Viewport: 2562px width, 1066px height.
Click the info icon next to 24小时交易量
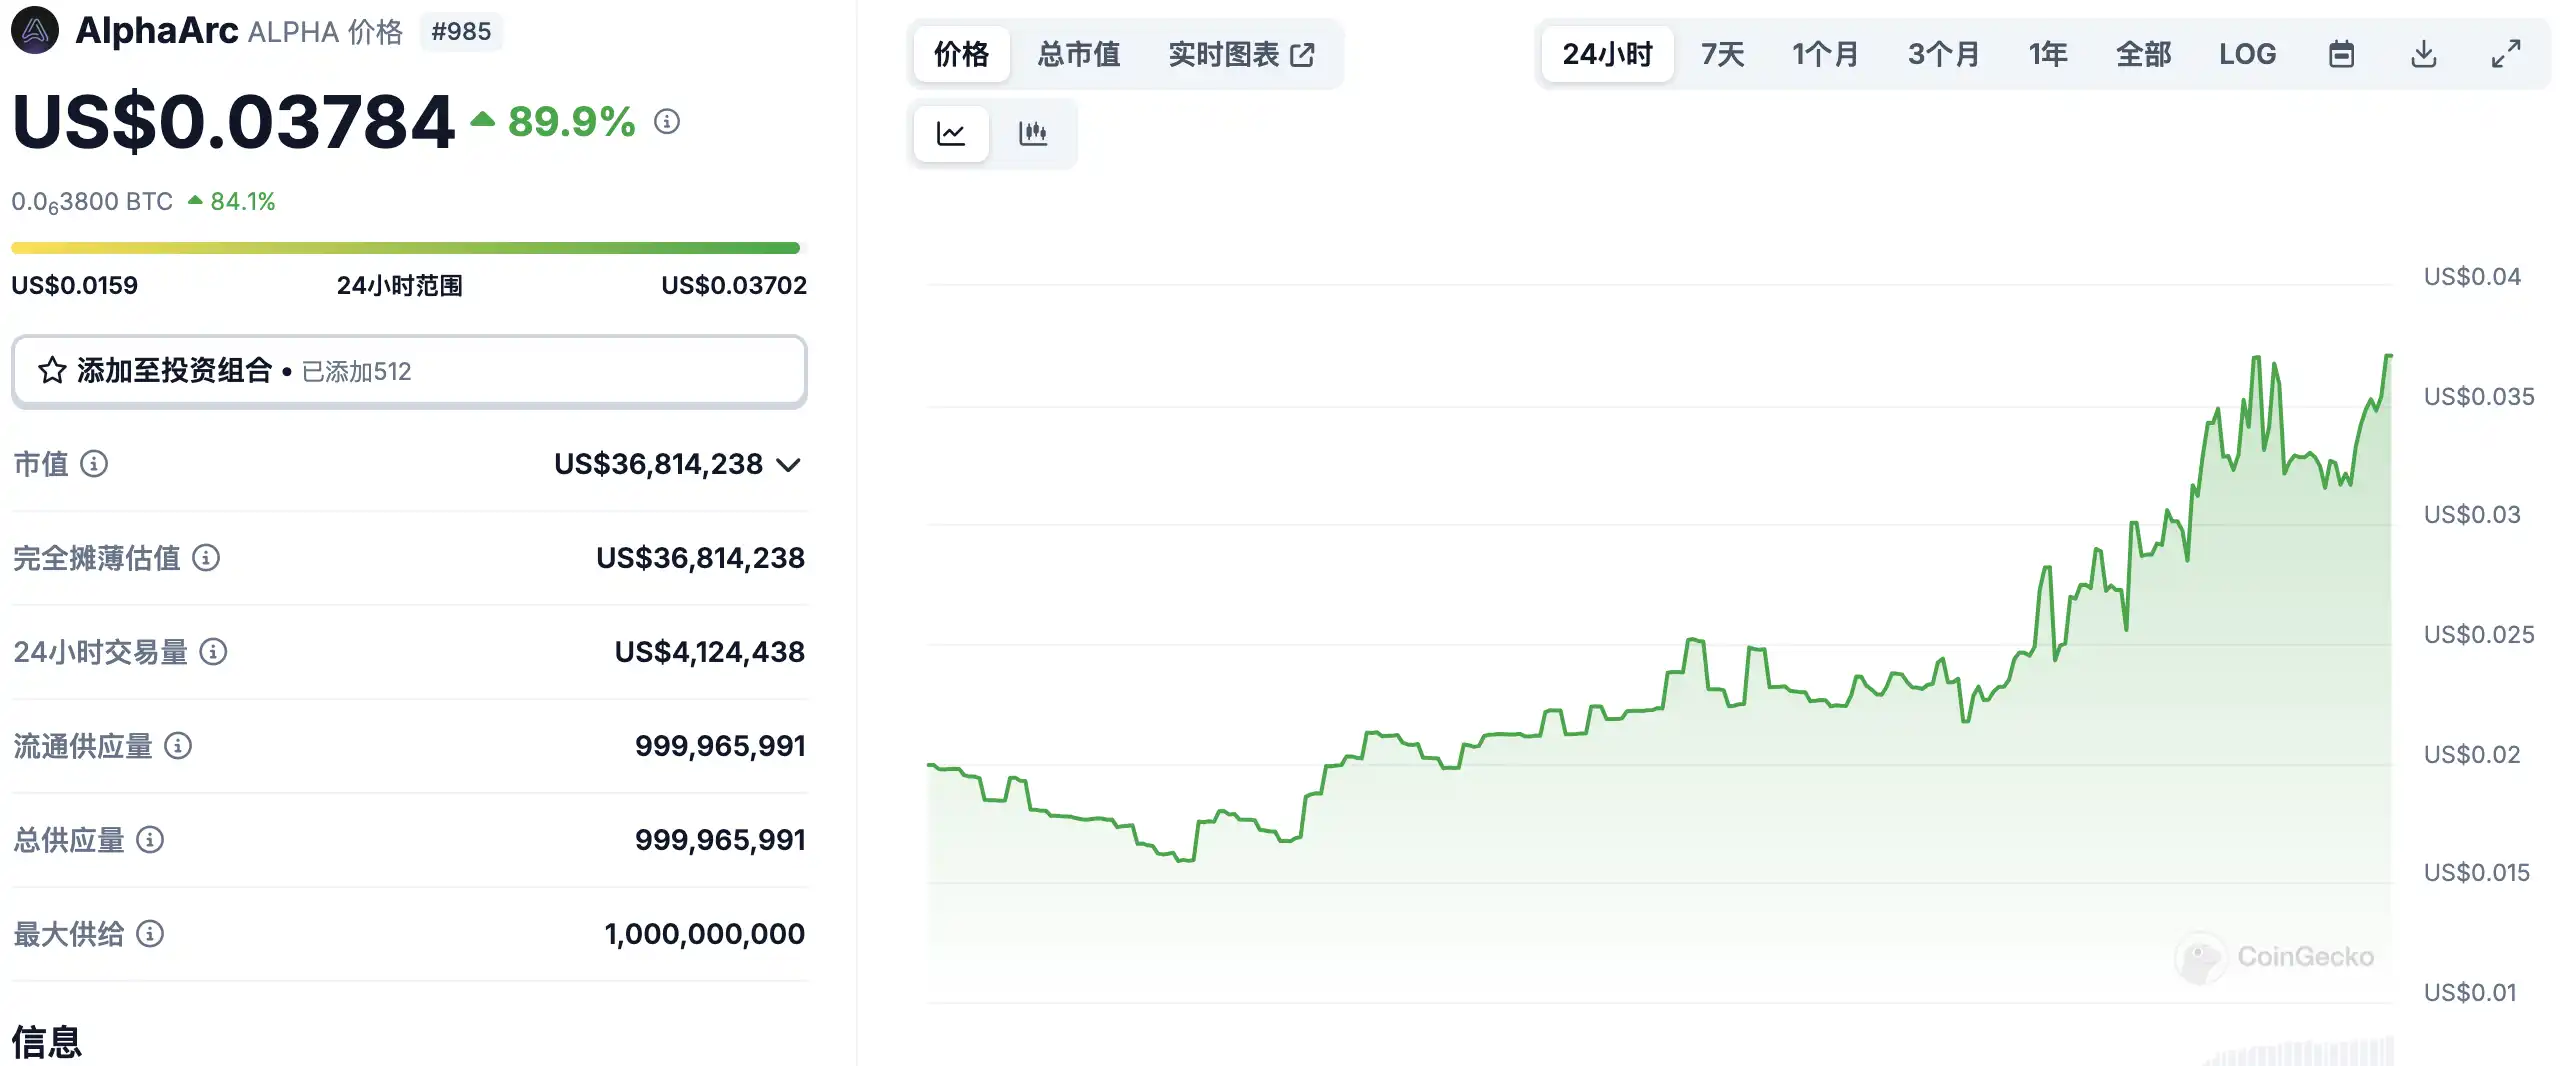tap(213, 652)
